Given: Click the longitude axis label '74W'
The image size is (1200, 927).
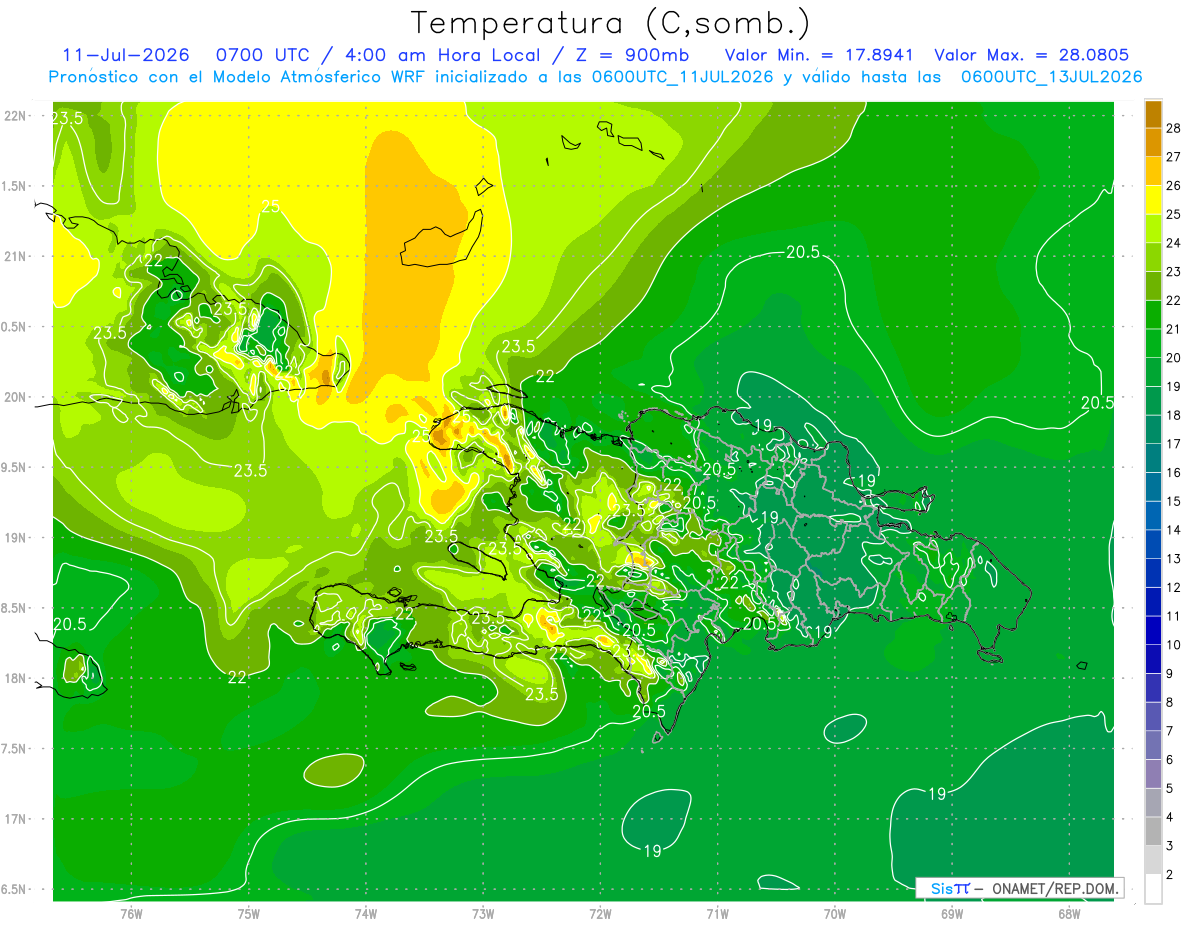Looking at the screenshot, I should [366, 913].
